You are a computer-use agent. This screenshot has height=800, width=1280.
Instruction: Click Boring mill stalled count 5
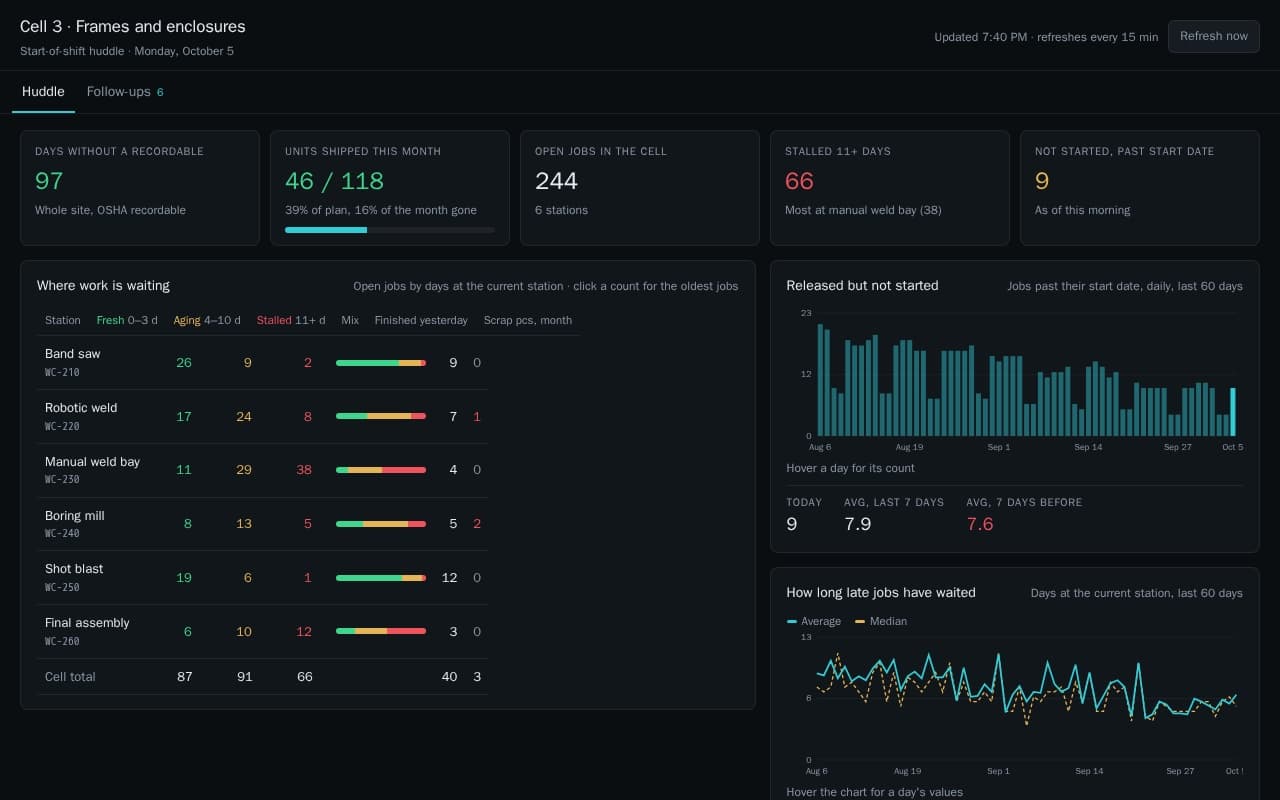click(308, 523)
